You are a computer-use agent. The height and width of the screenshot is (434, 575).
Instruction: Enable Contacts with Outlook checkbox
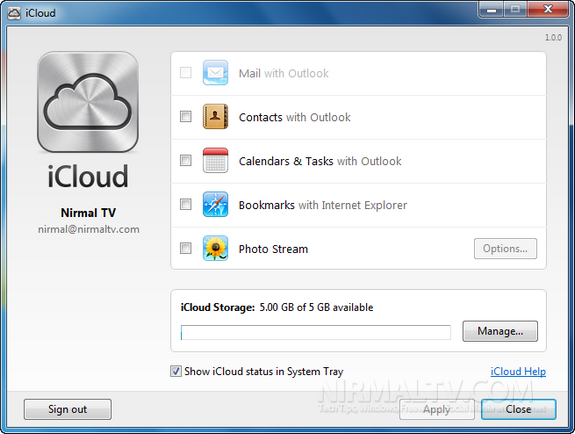186,116
